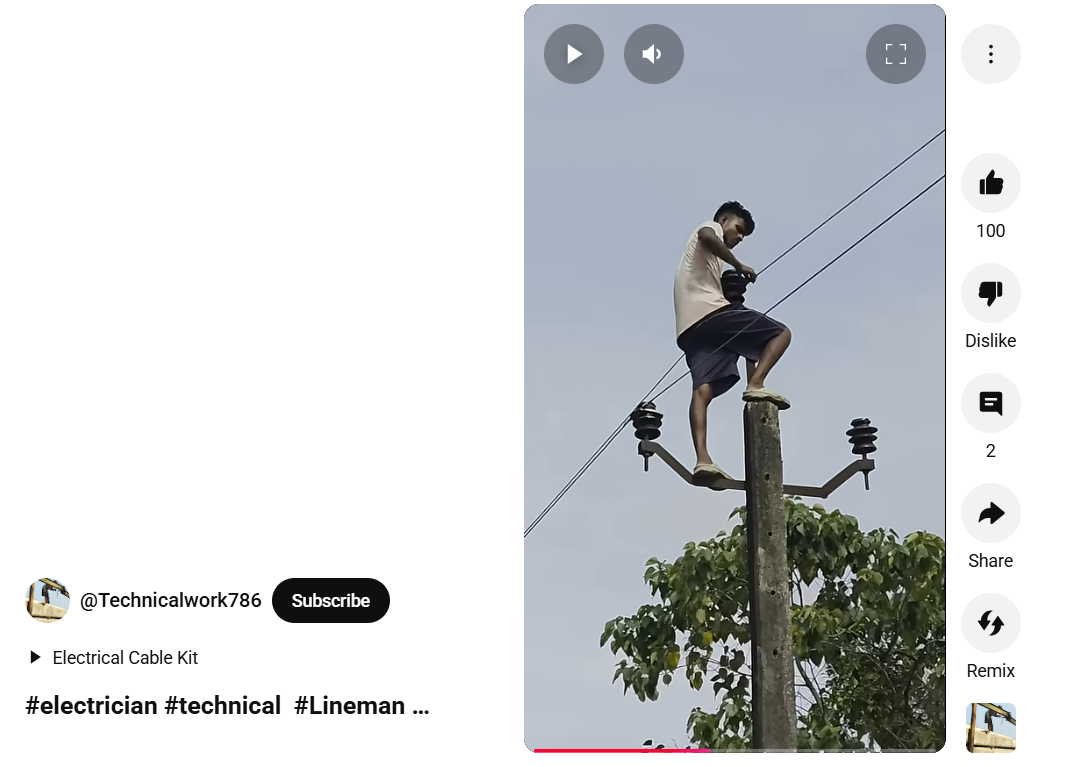This screenshot has height=767, width=1071.
Task: Open the @Technicalwork786 channel link
Action: coord(171,600)
